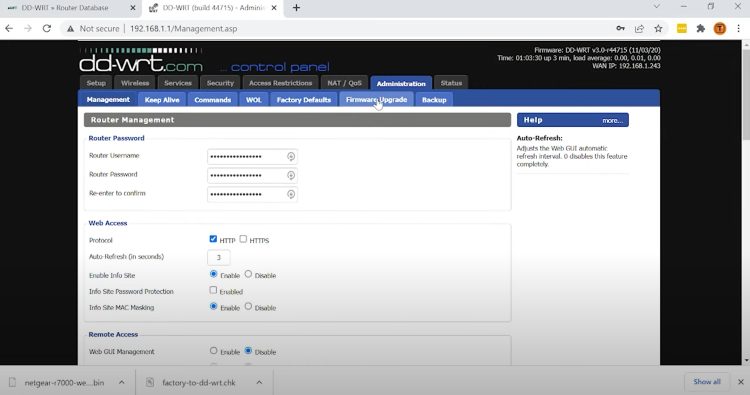Open the yellow extension icon
The image size is (750, 395).
pyautogui.click(x=682, y=29)
